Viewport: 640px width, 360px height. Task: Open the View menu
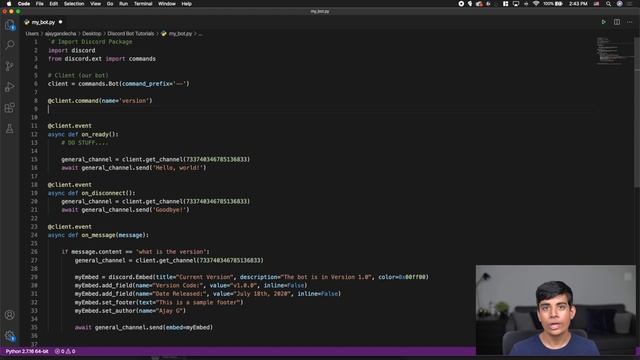pyautogui.click(x=96, y=4)
